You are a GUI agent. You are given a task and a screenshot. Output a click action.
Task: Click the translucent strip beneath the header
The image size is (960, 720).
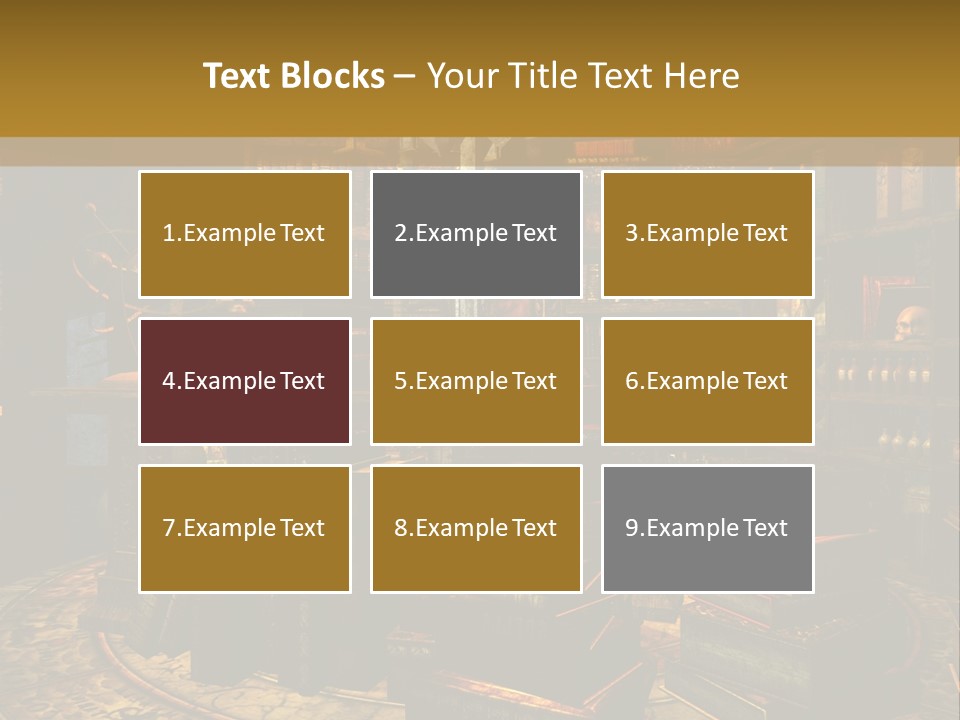point(480,152)
